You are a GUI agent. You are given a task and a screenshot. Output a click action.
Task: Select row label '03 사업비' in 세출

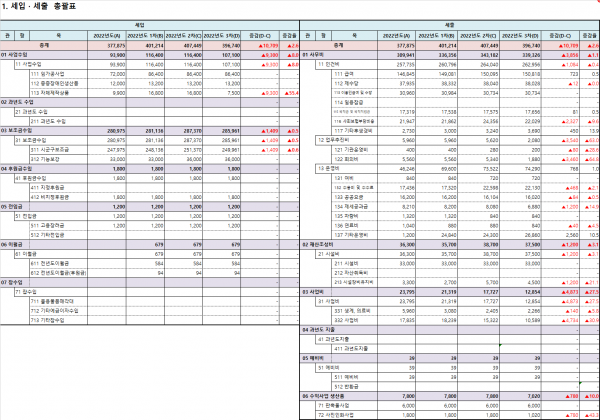coord(313,292)
